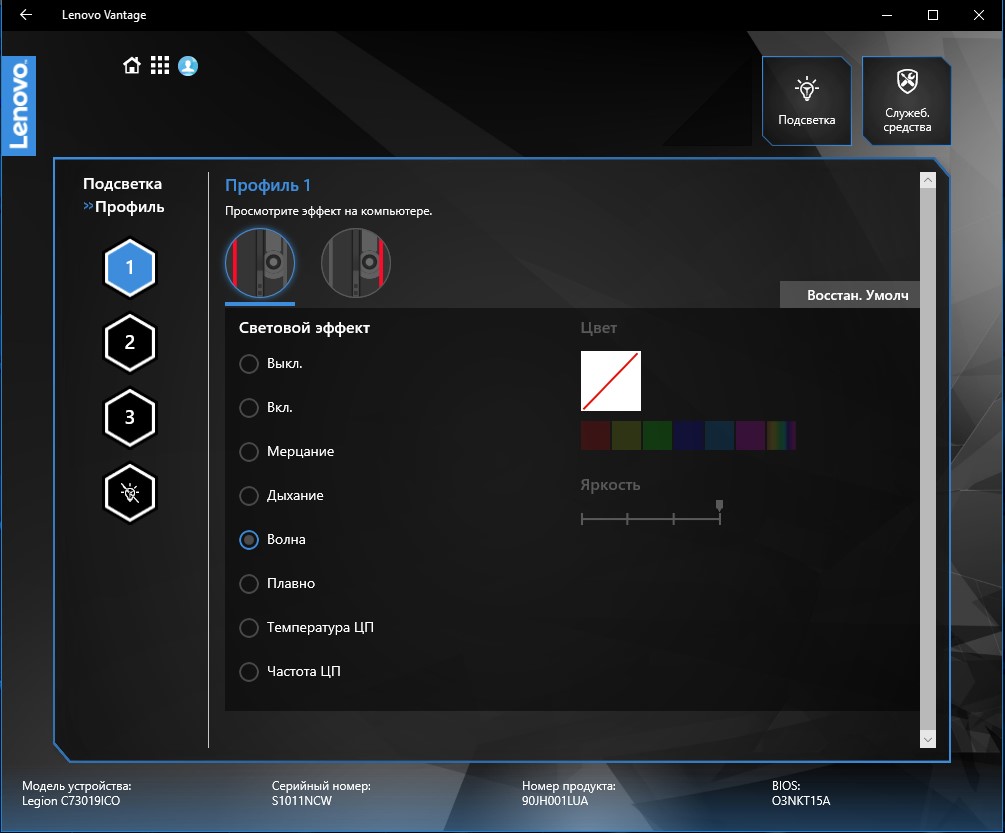Pick the red color swatch
Screen dimensions: 1005x833
coord(595,436)
